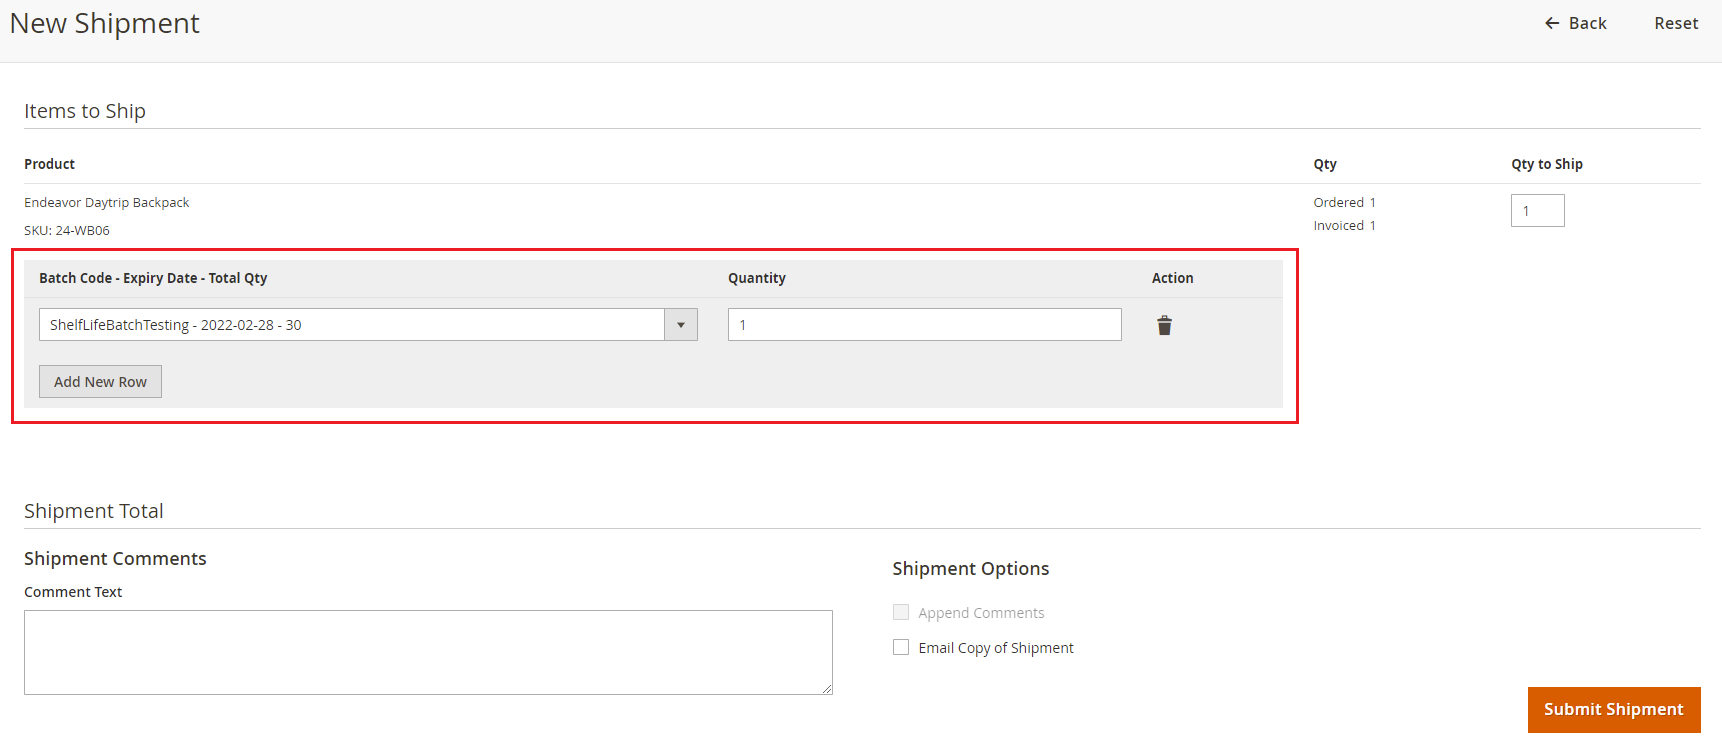Click the 'Action' column header
The image size is (1722, 753).
[1172, 278]
